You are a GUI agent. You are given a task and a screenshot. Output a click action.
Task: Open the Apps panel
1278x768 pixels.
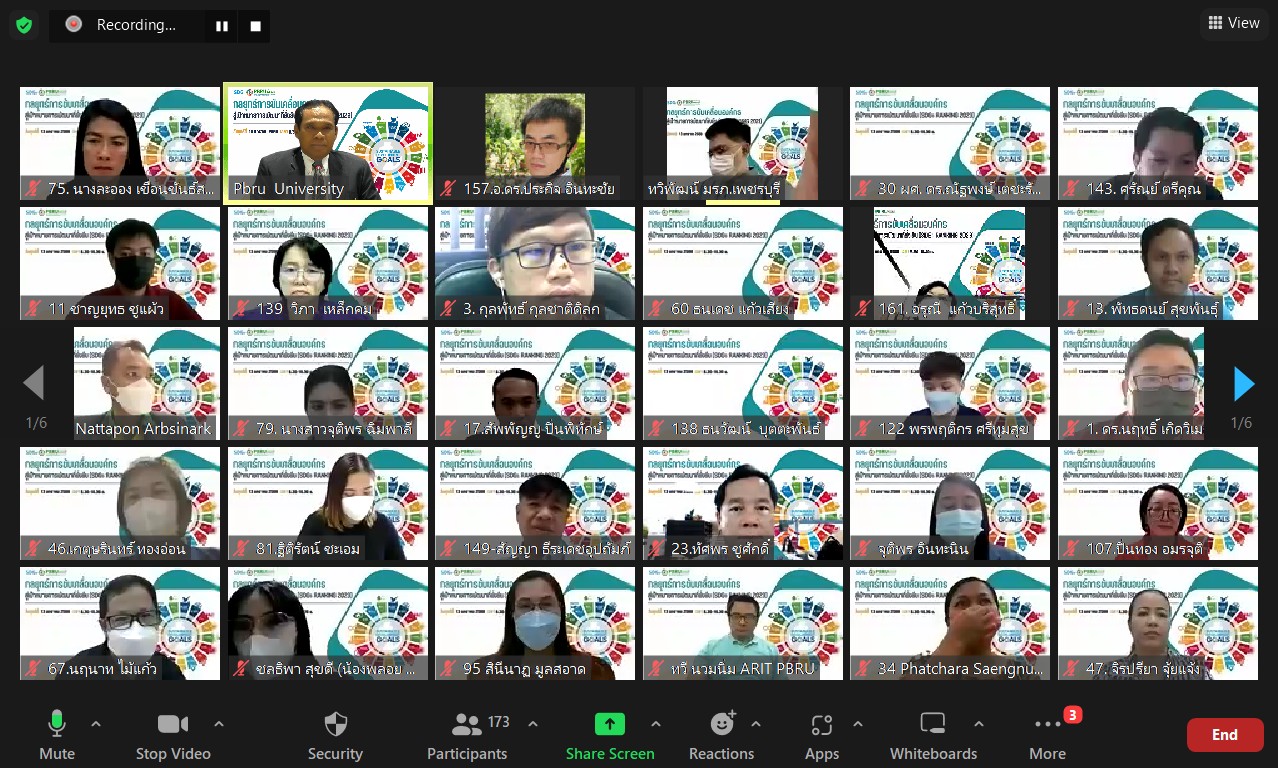click(x=821, y=734)
